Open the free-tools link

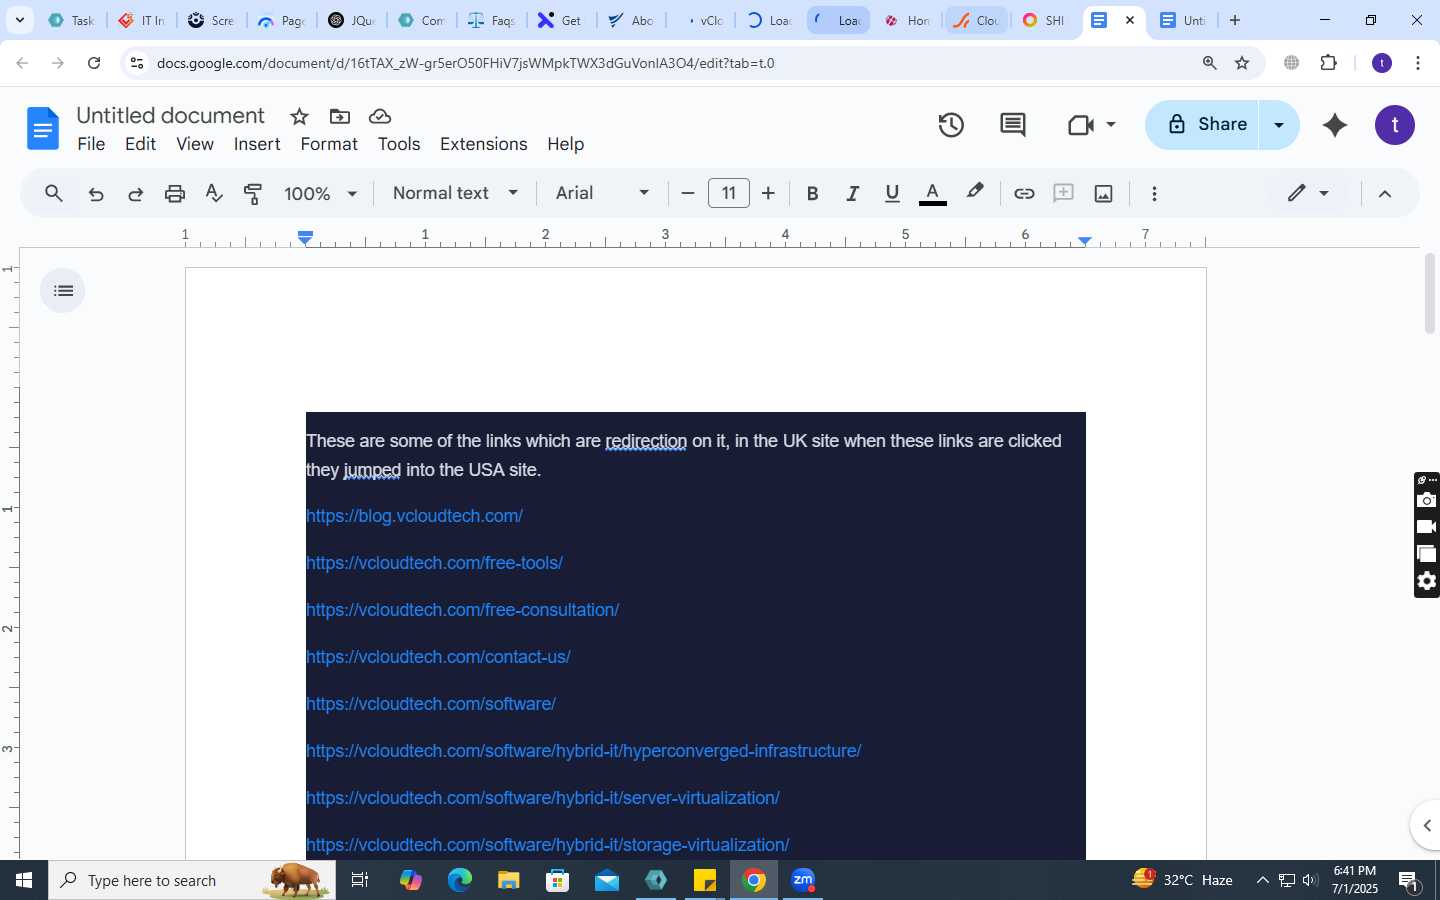[x=434, y=563]
